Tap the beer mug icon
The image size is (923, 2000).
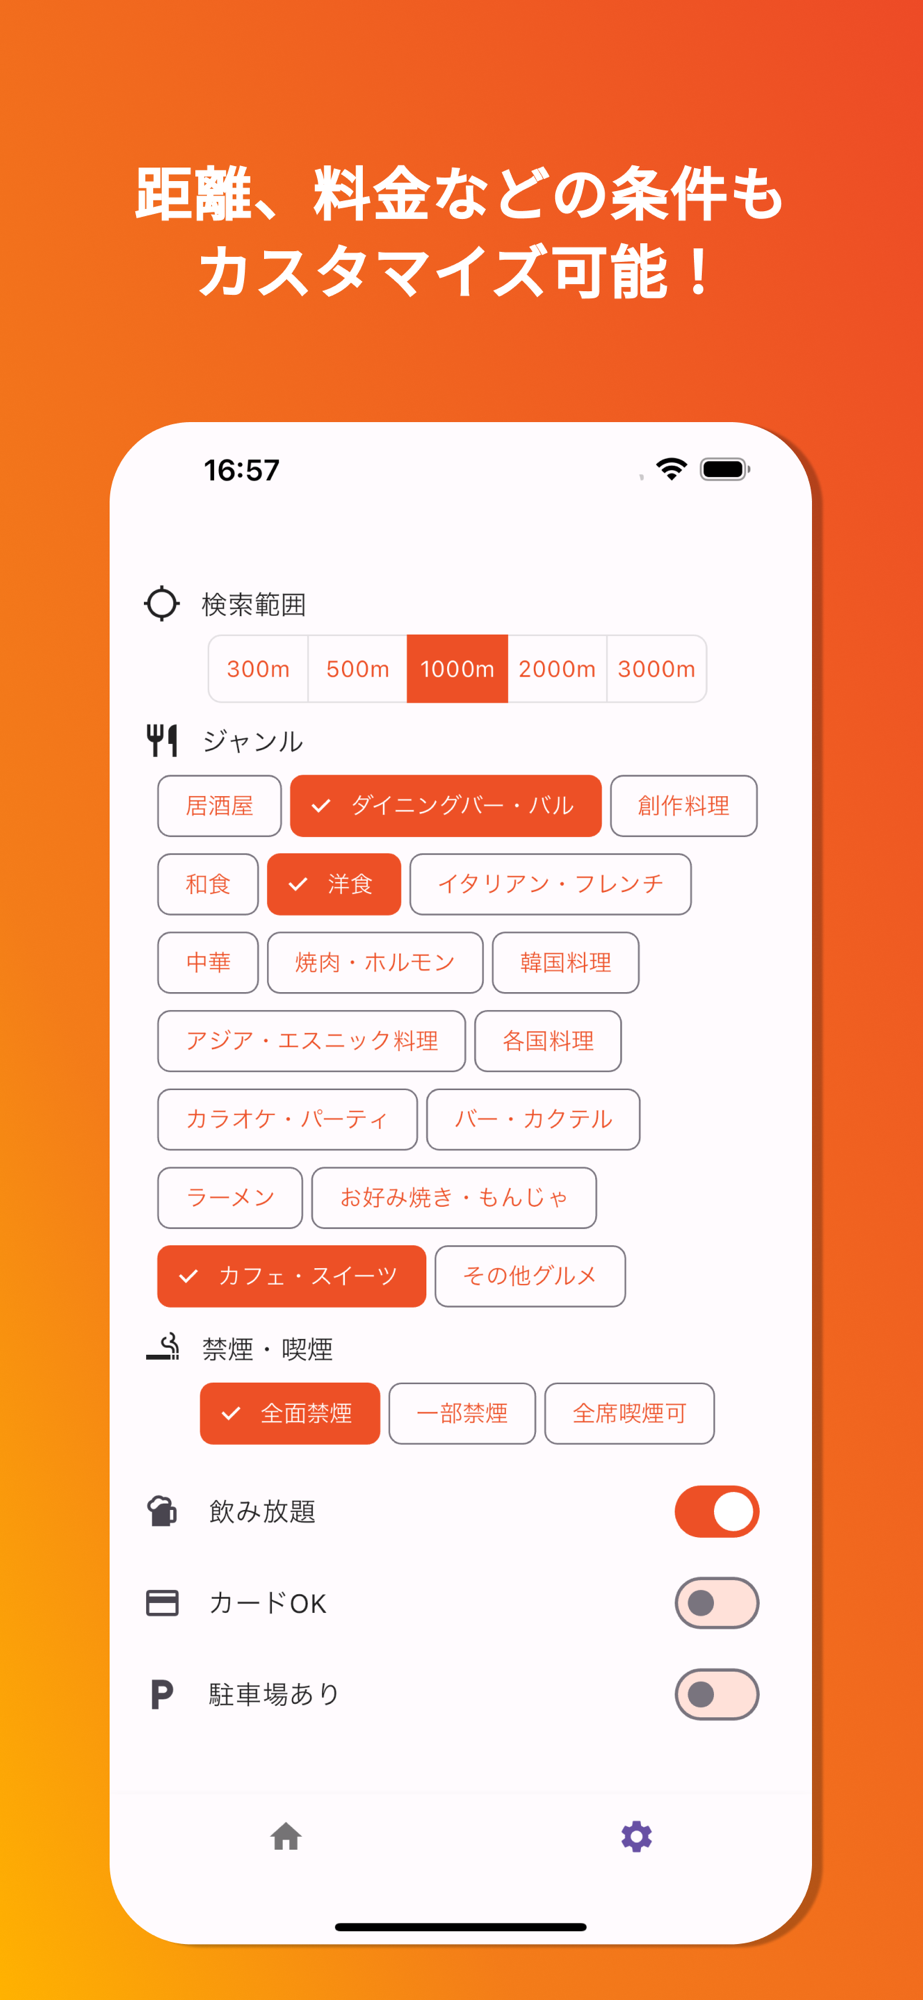pyautogui.click(x=162, y=1511)
